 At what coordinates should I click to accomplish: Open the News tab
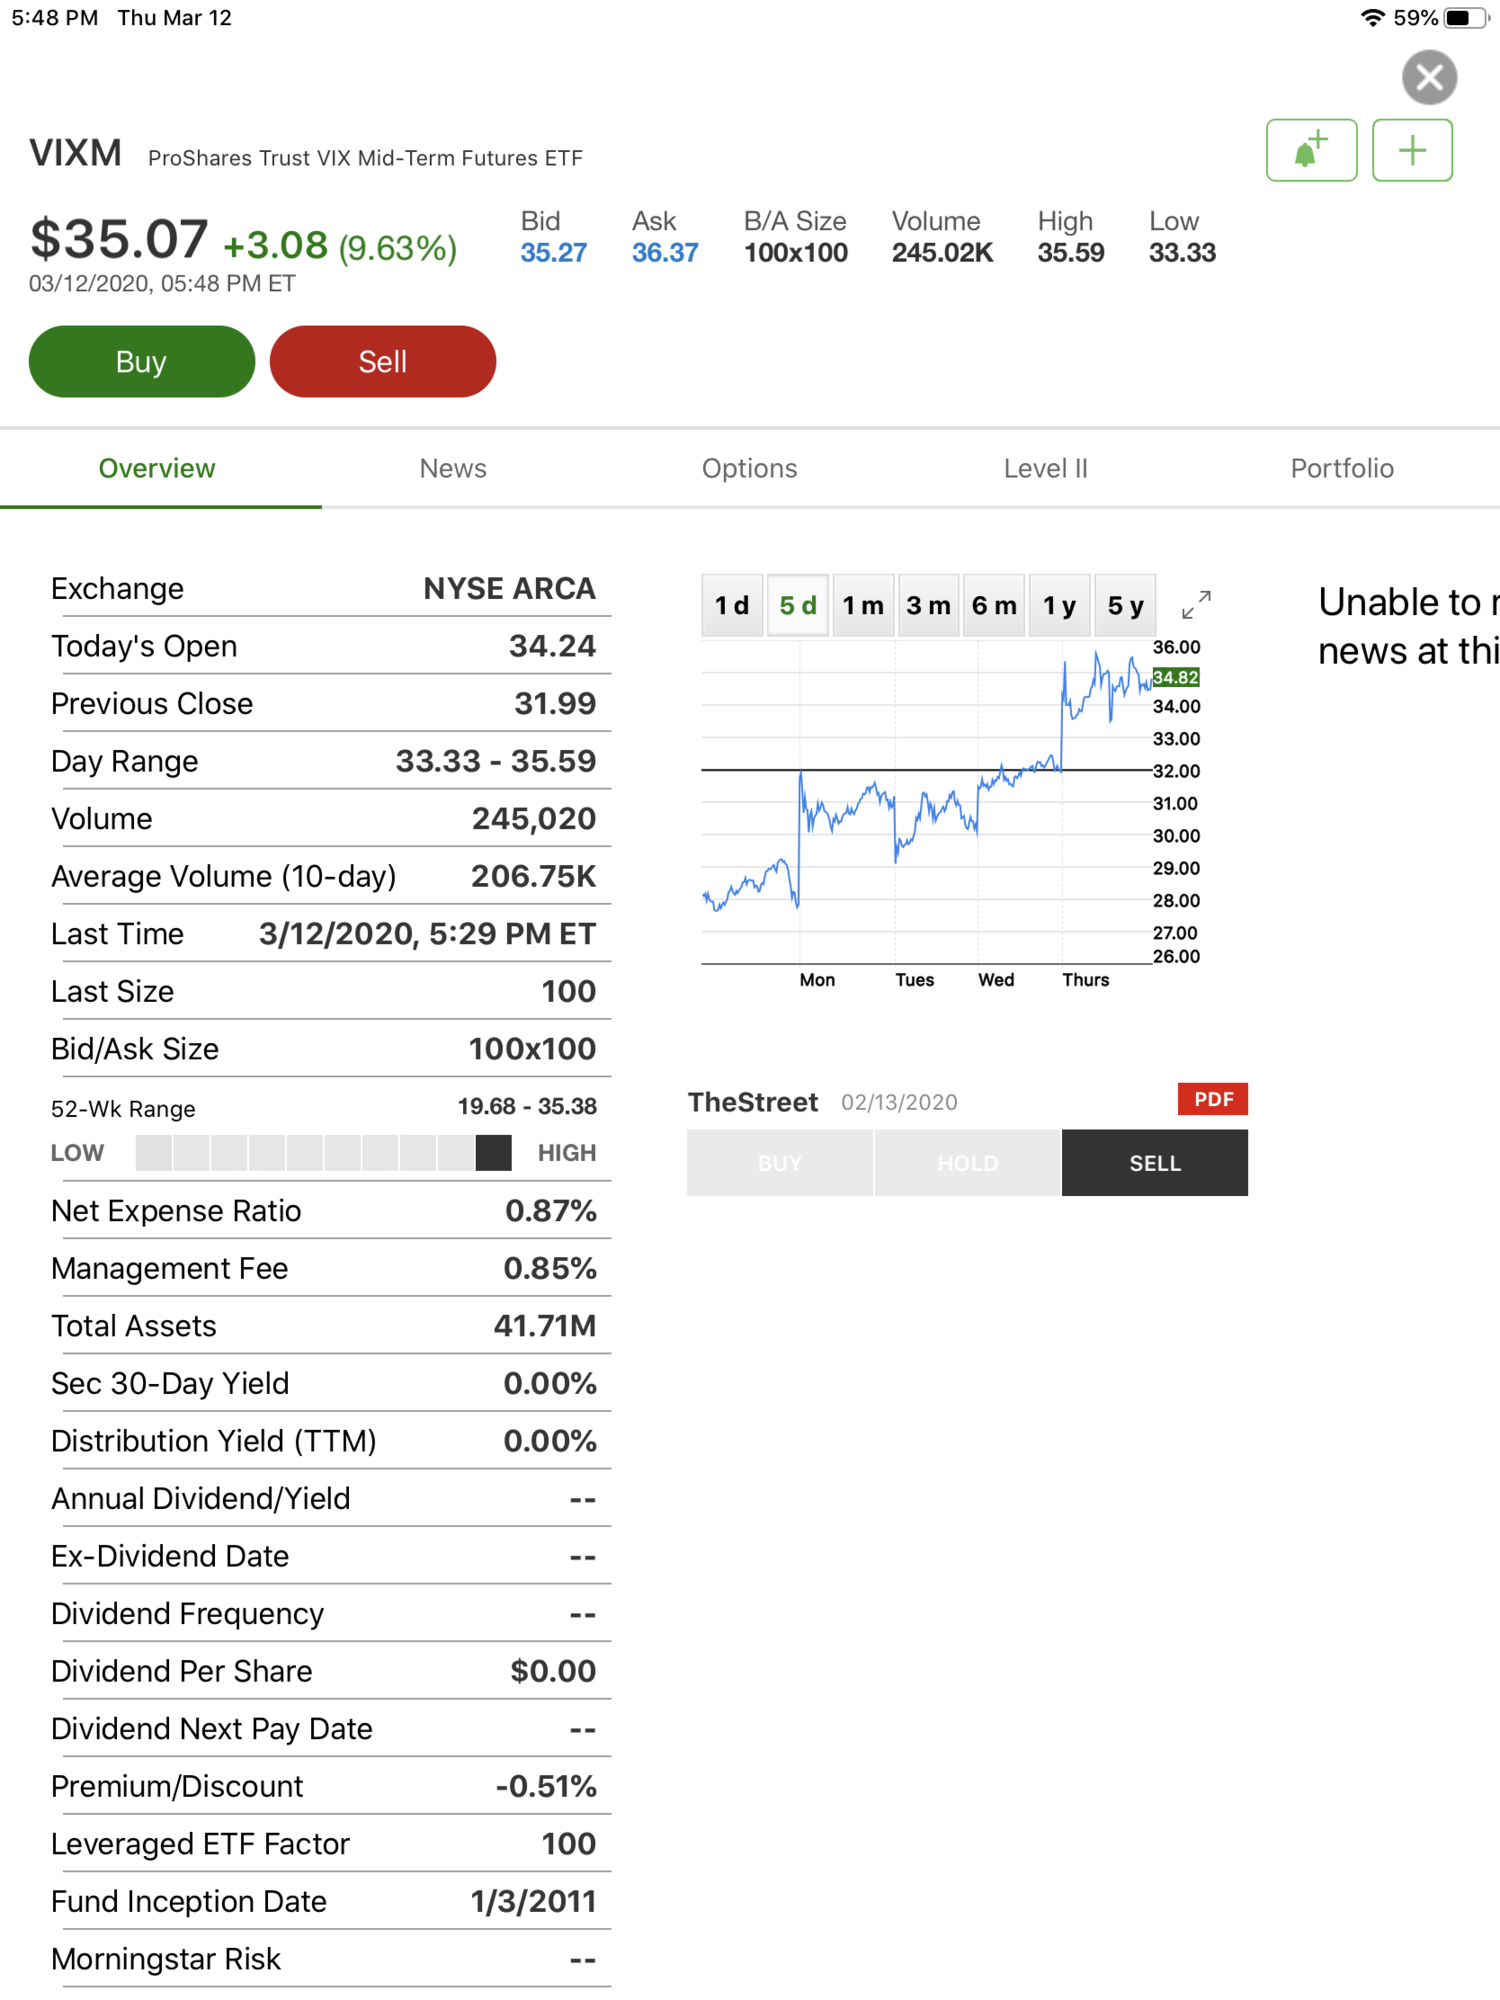tap(453, 468)
